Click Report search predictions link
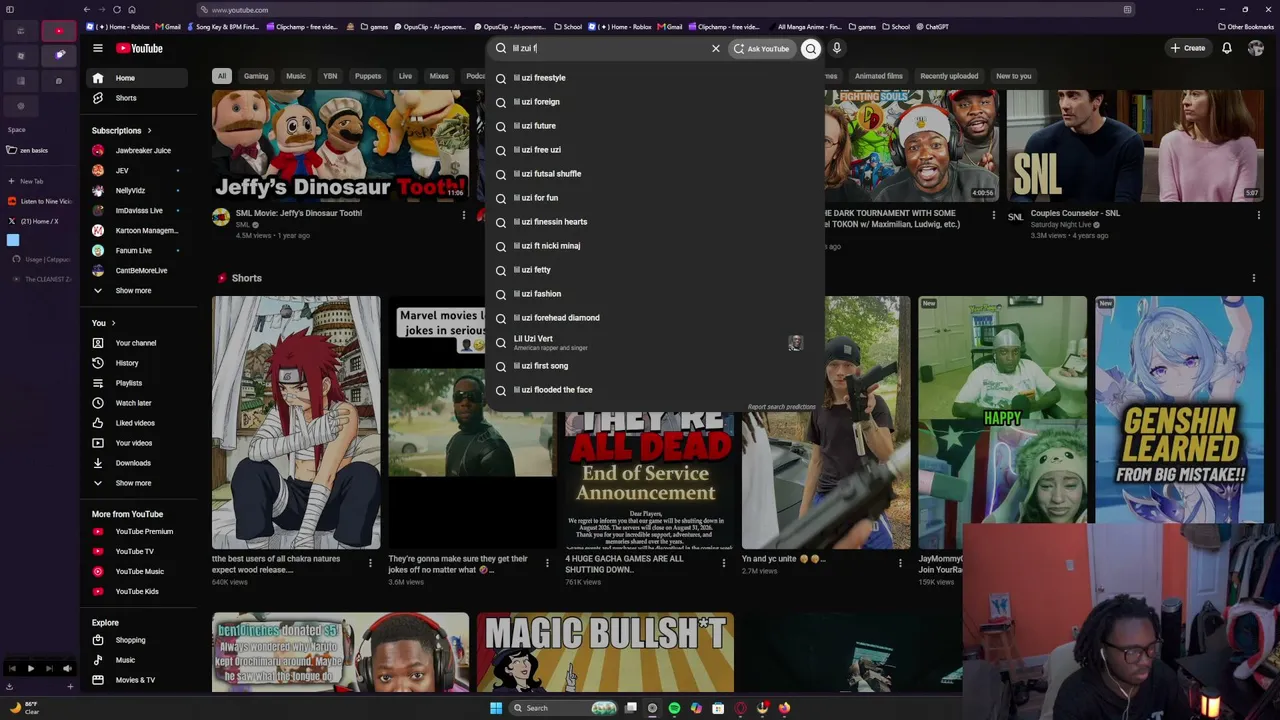 point(781,407)
